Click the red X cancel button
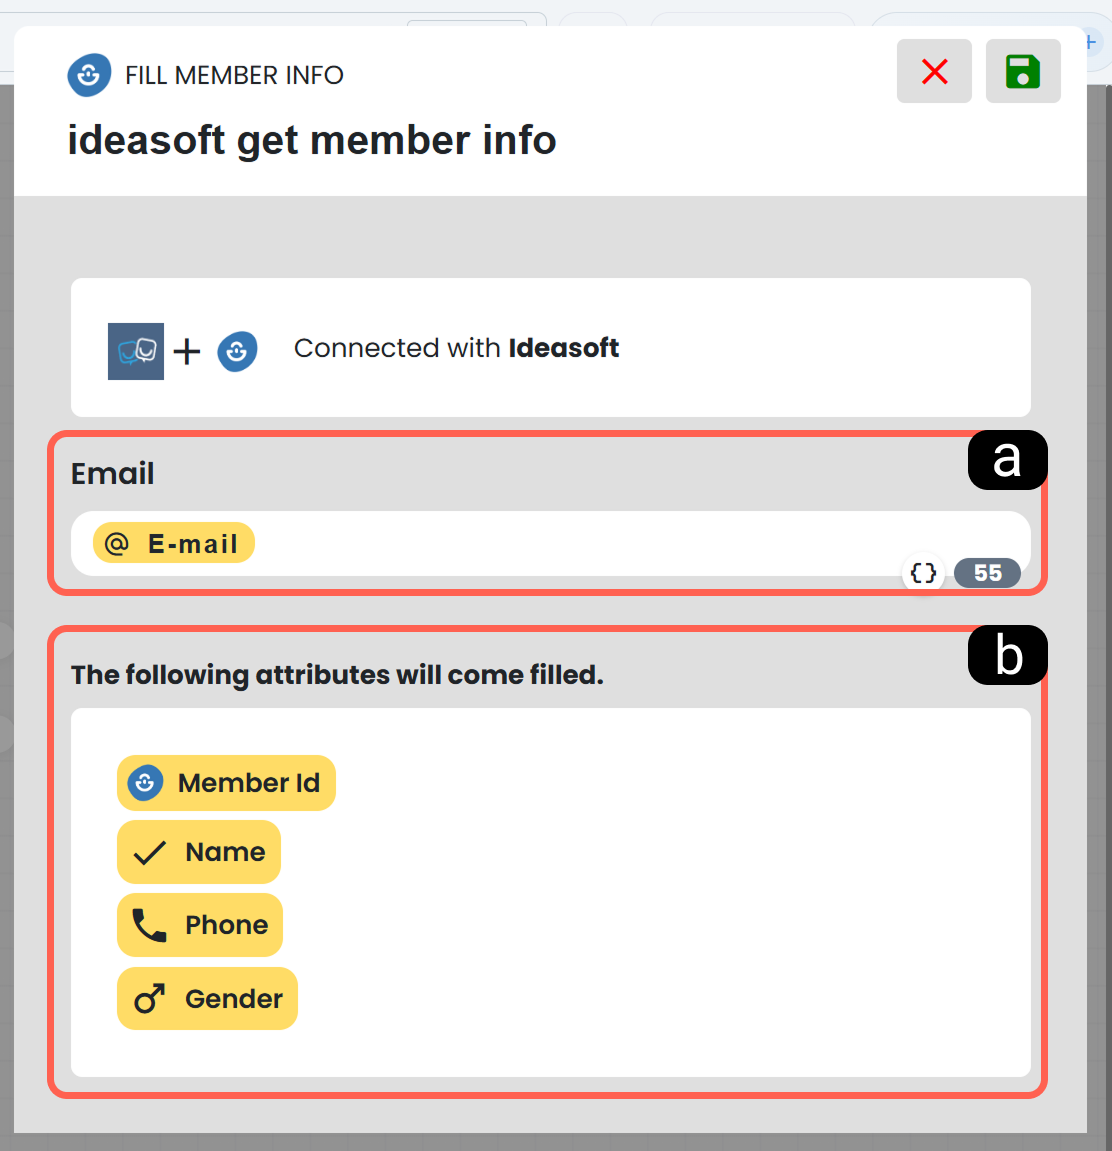 click(934, 71)
